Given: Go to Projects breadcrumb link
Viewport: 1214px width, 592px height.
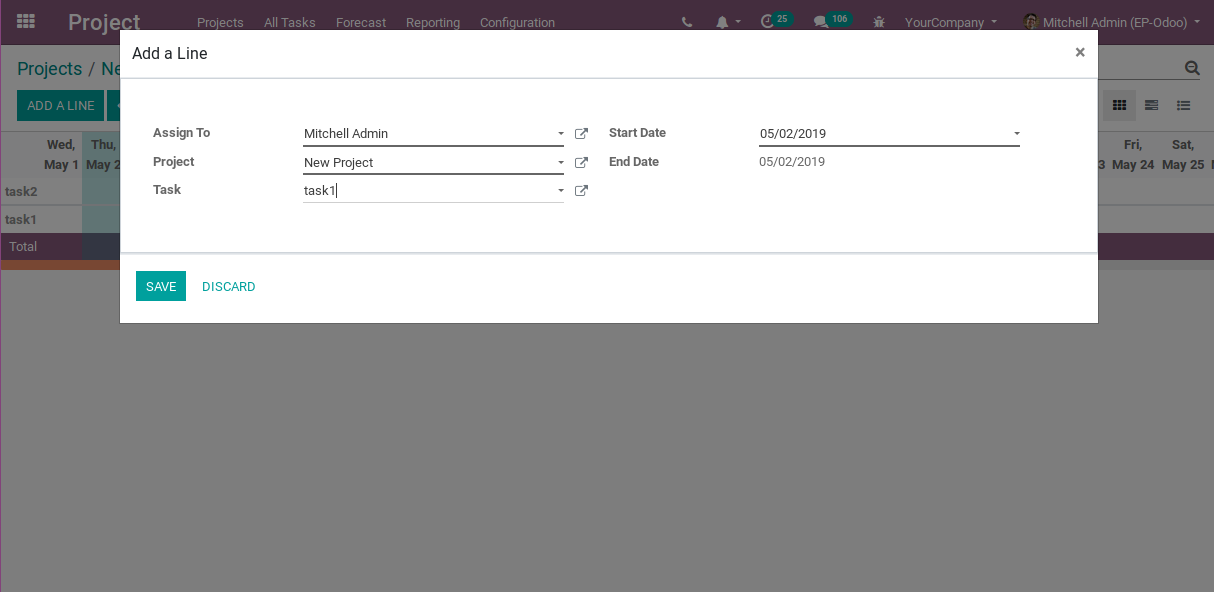Looking at the screenshot, I should 50,69.
